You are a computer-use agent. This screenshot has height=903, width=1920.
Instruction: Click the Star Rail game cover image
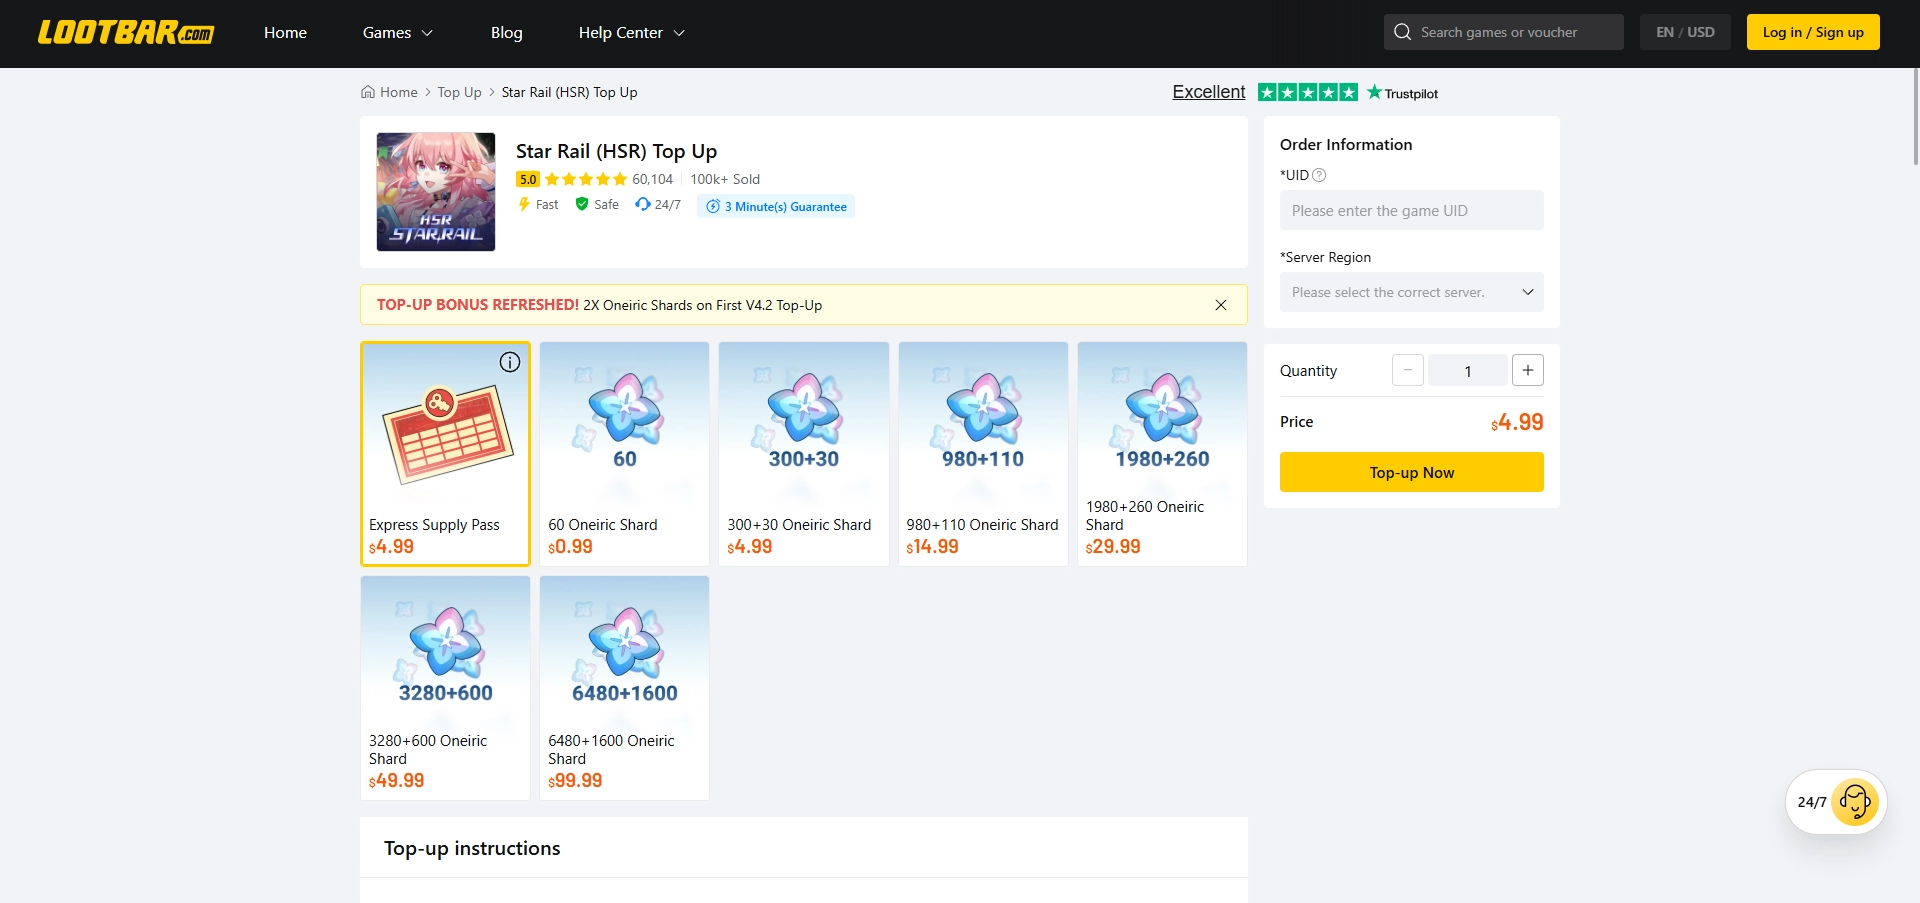436,192
